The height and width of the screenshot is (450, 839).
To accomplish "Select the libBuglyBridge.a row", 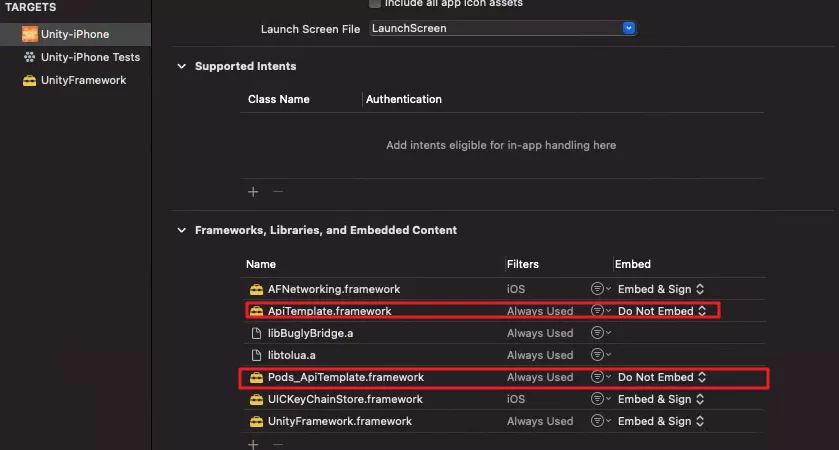I will click(503, 333).
